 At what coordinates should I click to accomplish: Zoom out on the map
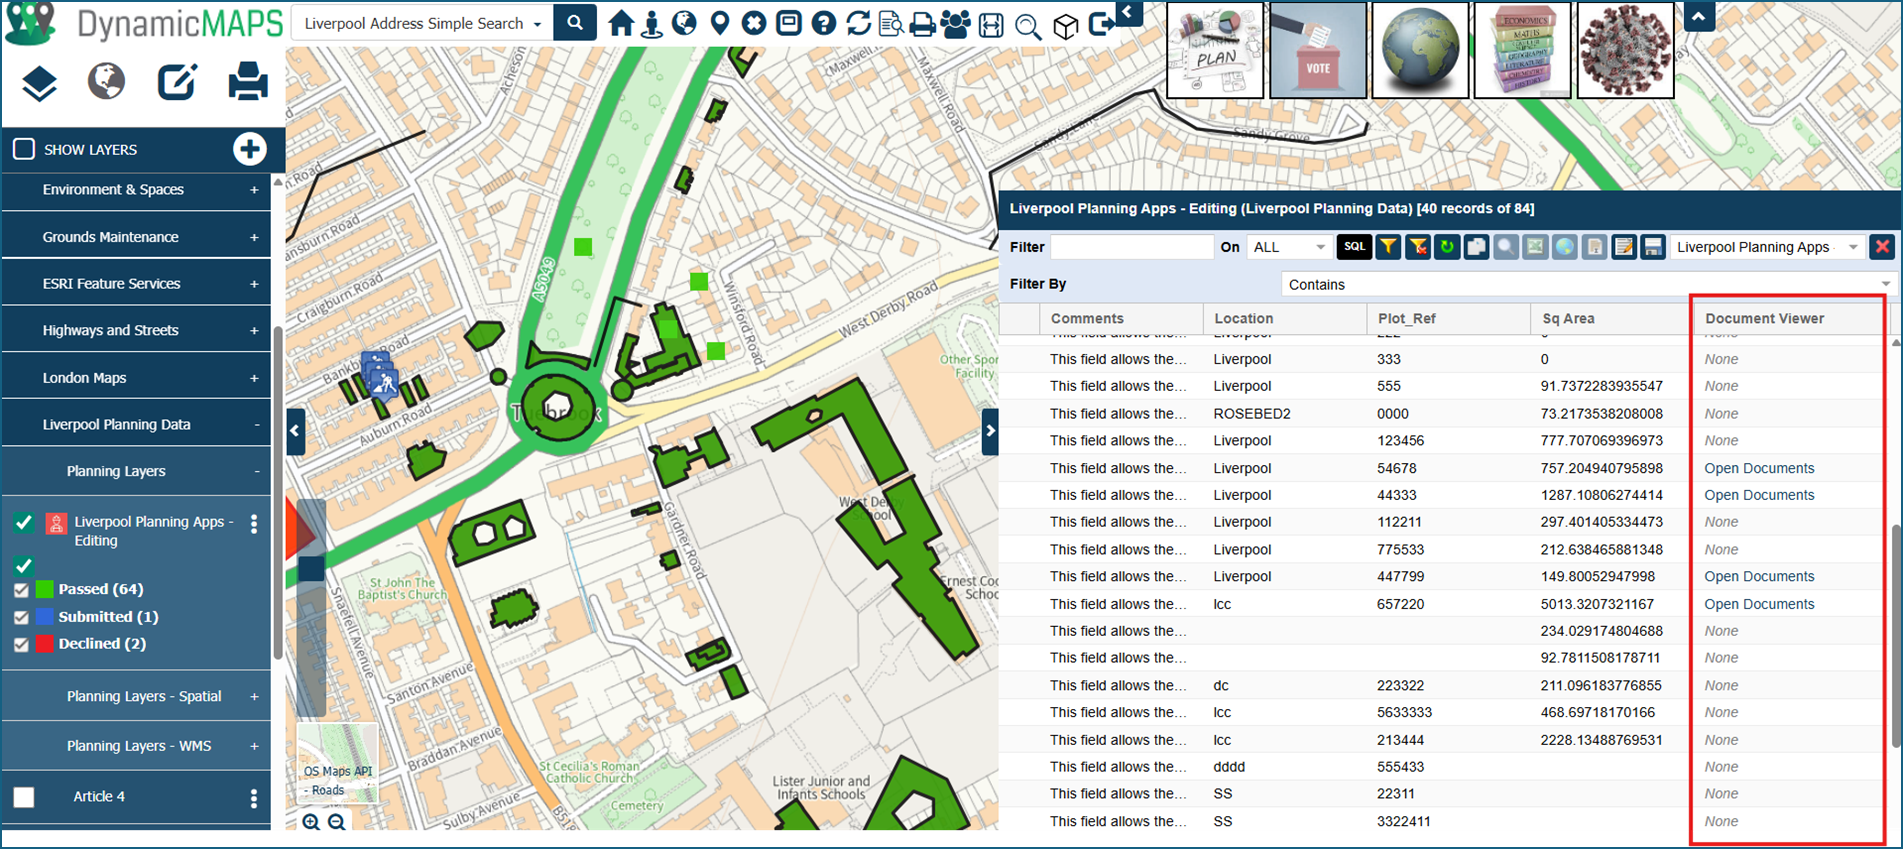point(337,822)
